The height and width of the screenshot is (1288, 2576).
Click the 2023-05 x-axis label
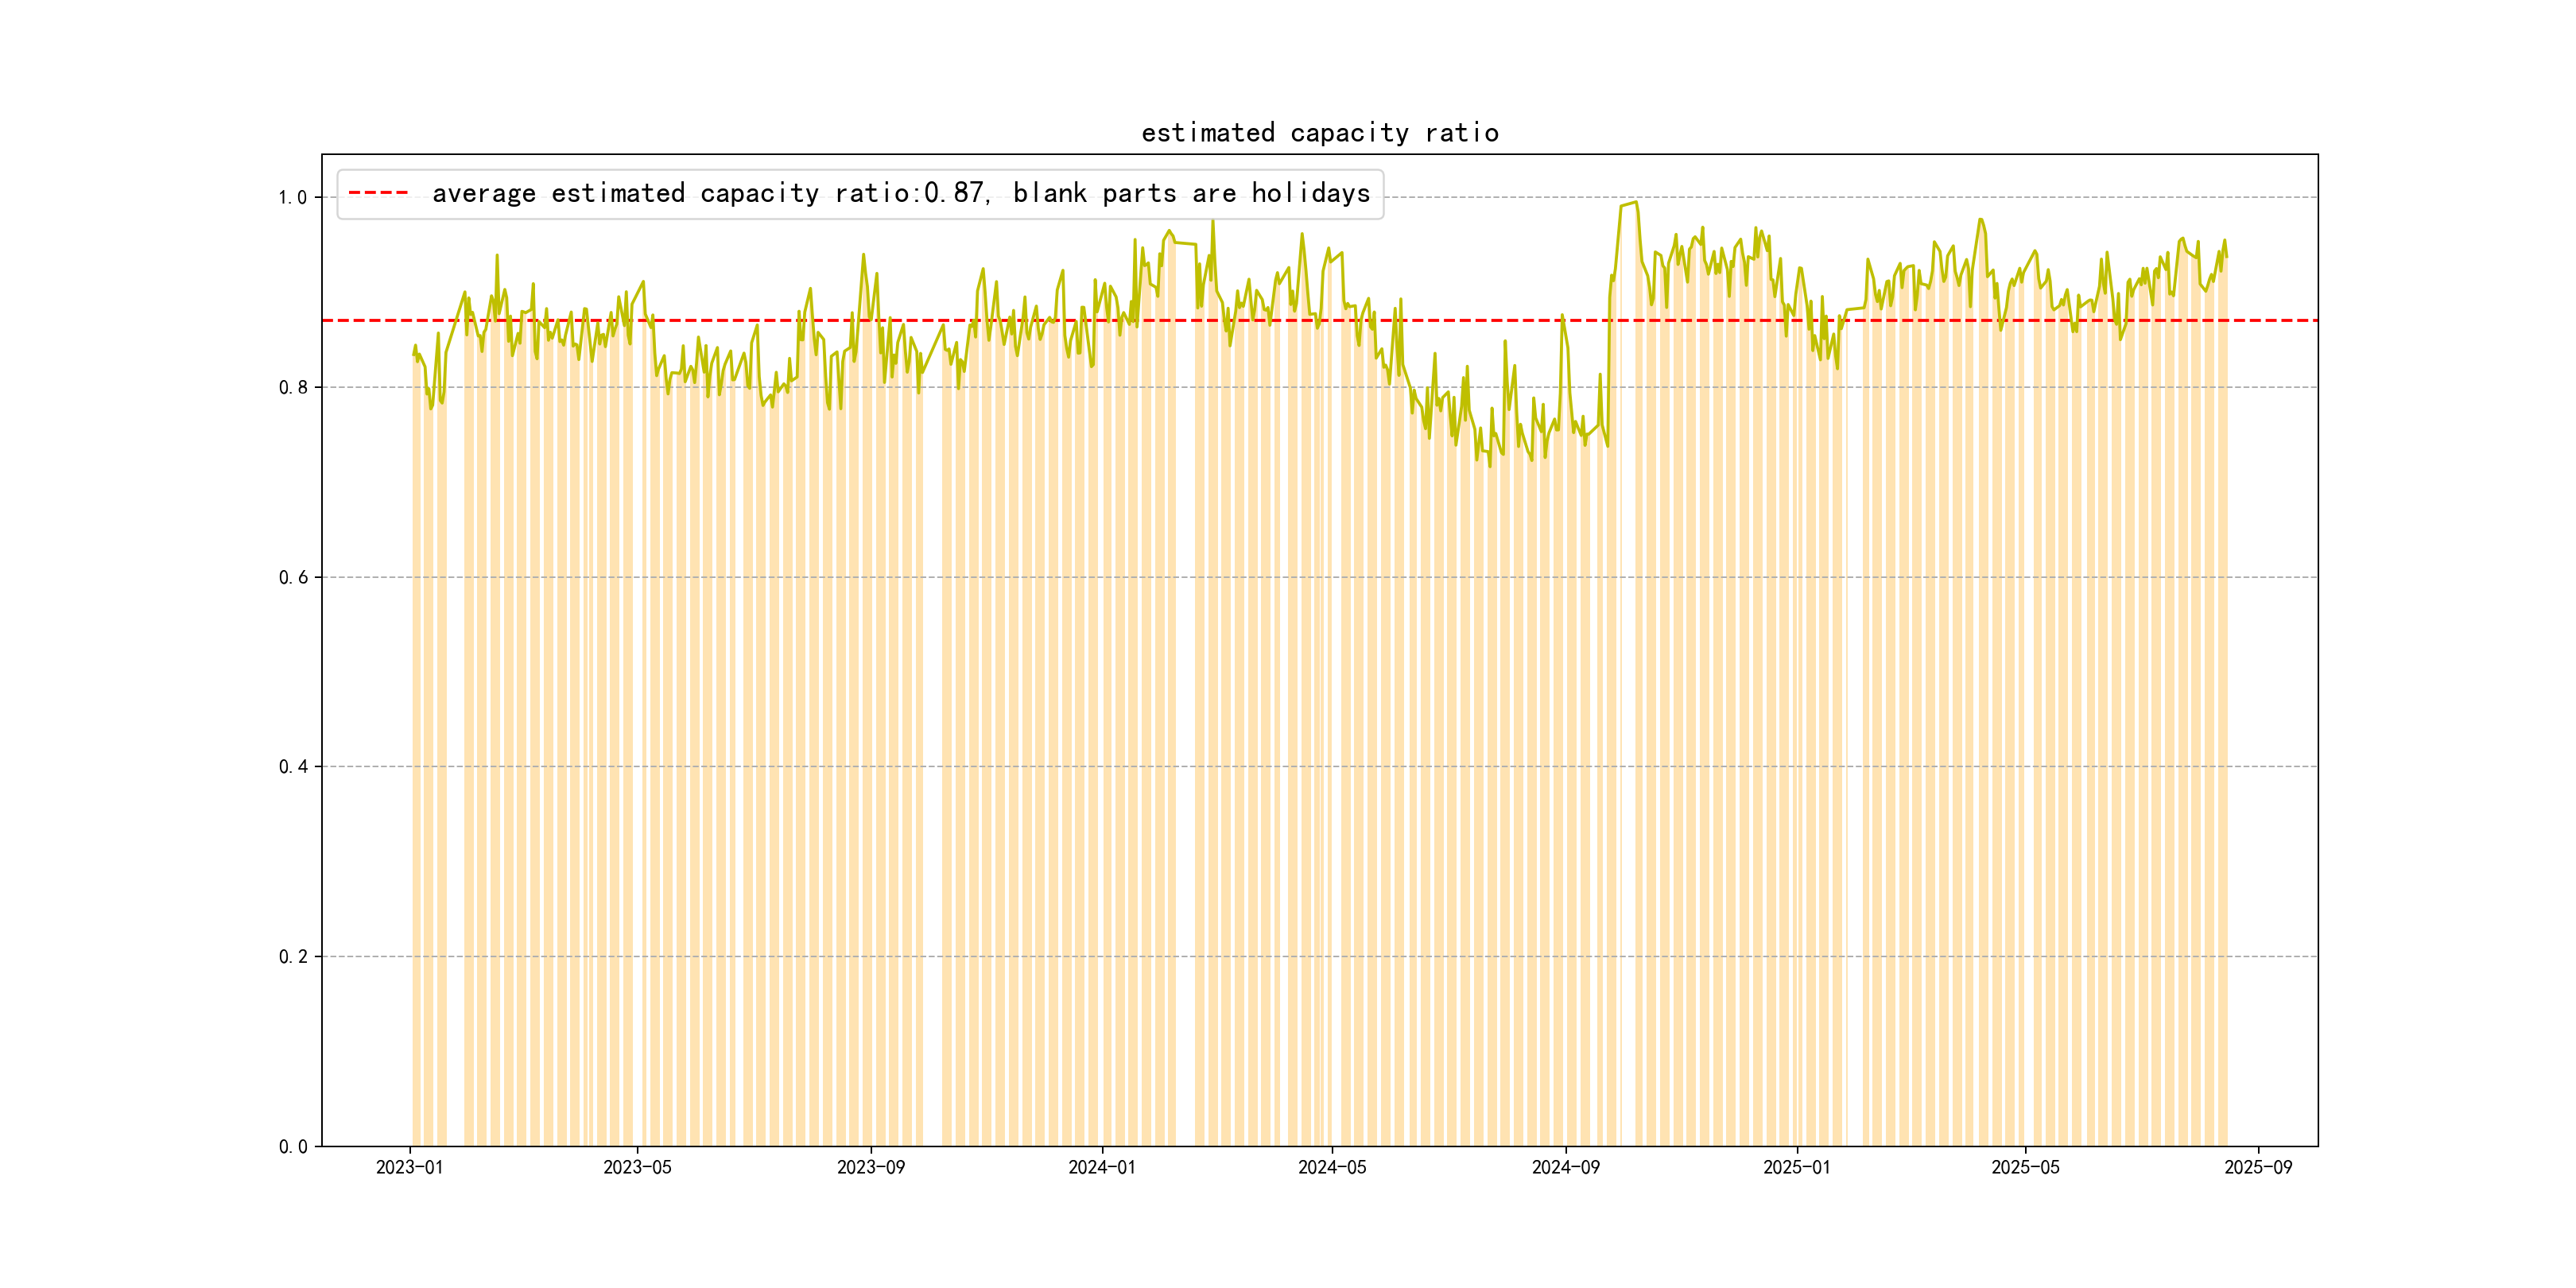point(637,1167)
